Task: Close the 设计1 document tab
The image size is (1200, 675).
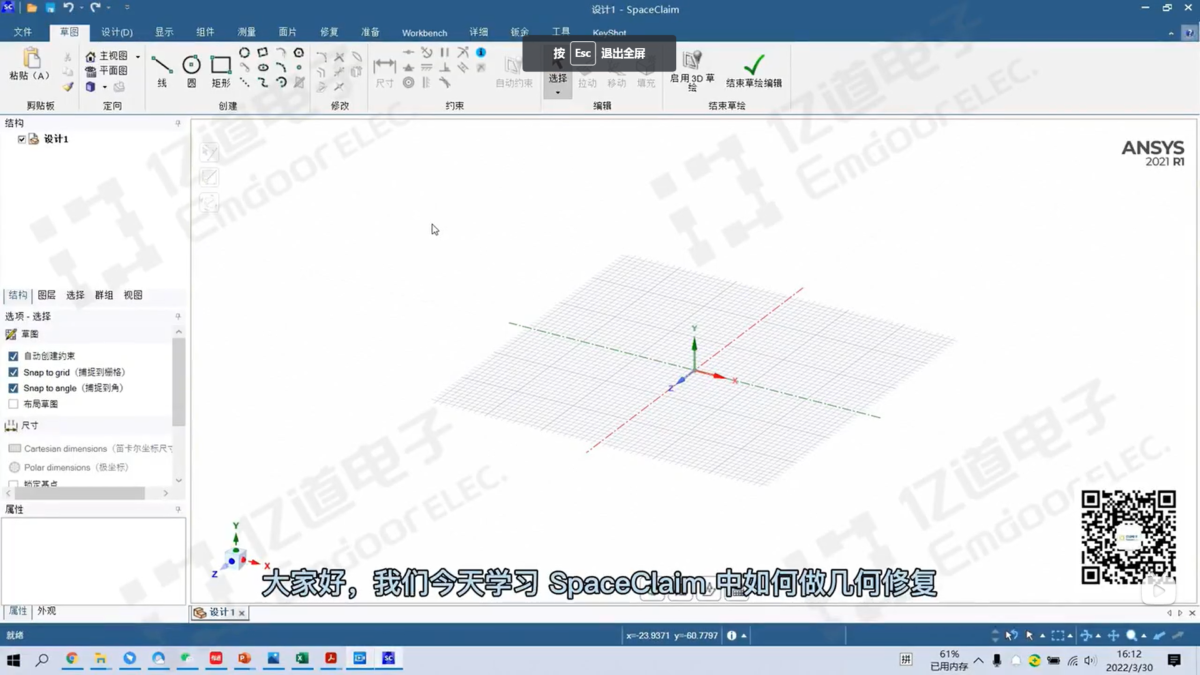Action: pos(242,613)
